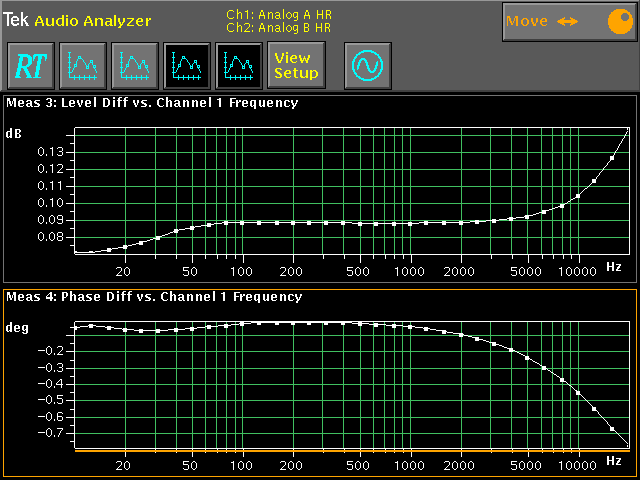Click the Tek Audio Analyzer title
Image resolution: width=640 pixels, height=480 pixels.
pyautogui.click(x=78, y=20)
